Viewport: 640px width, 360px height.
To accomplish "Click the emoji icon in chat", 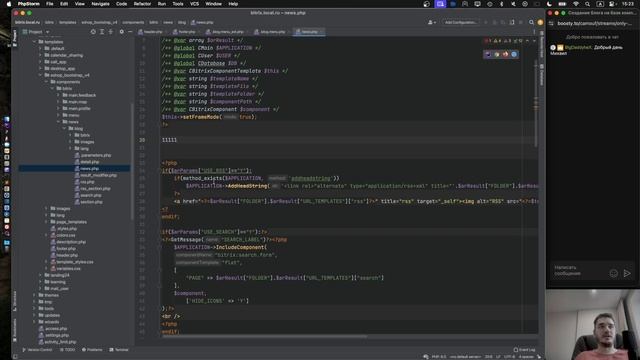I will (x=613, y=273).
